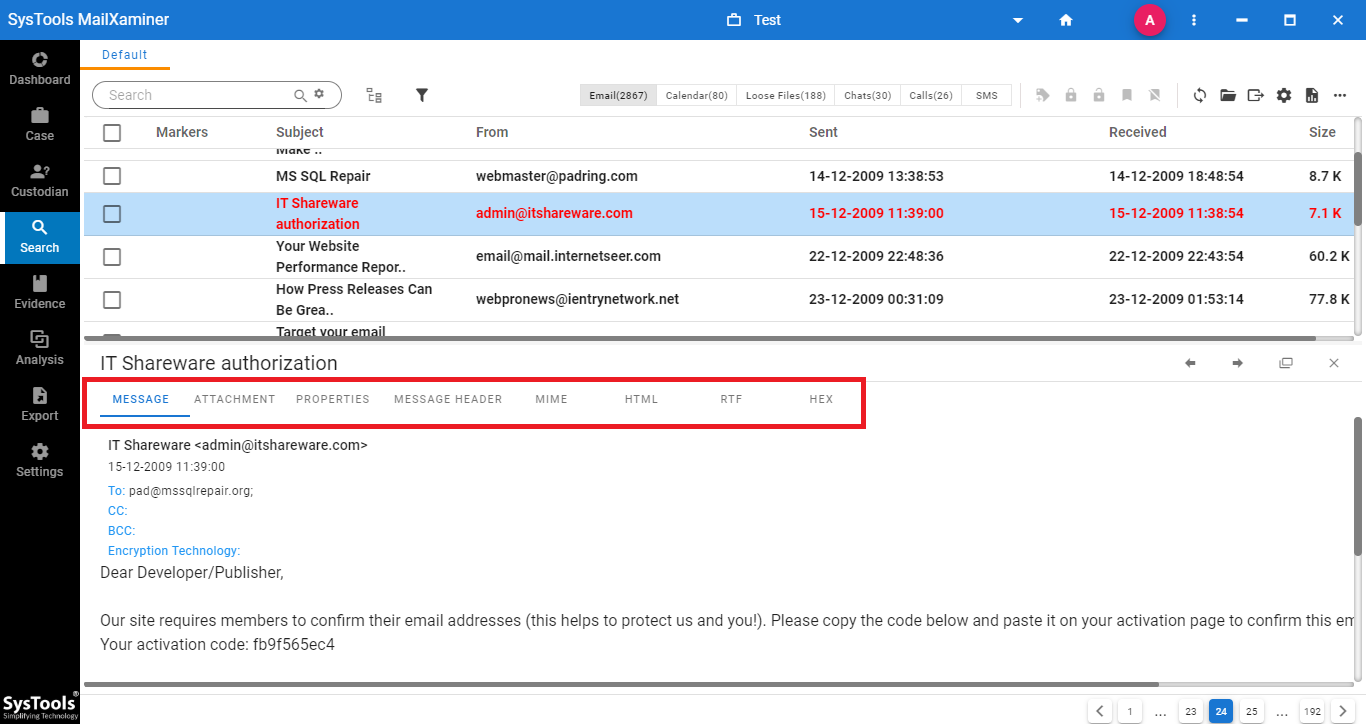Click the folder tree view icon
The image size is (1366, 724).
(374, 95)
